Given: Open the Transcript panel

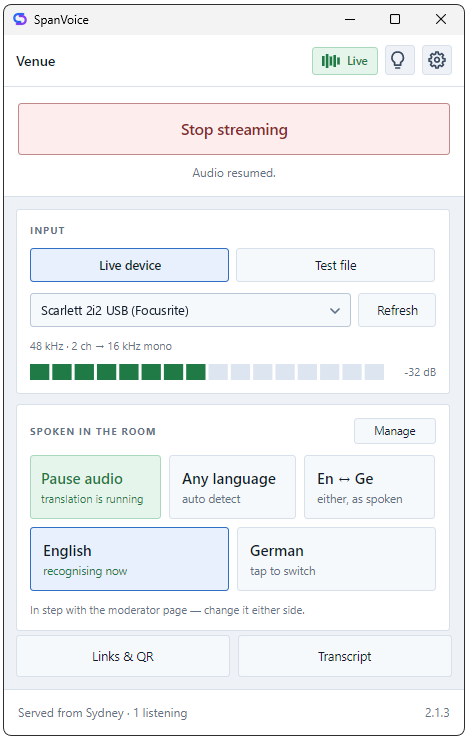Looking at the screenshot, I should 345,656.
